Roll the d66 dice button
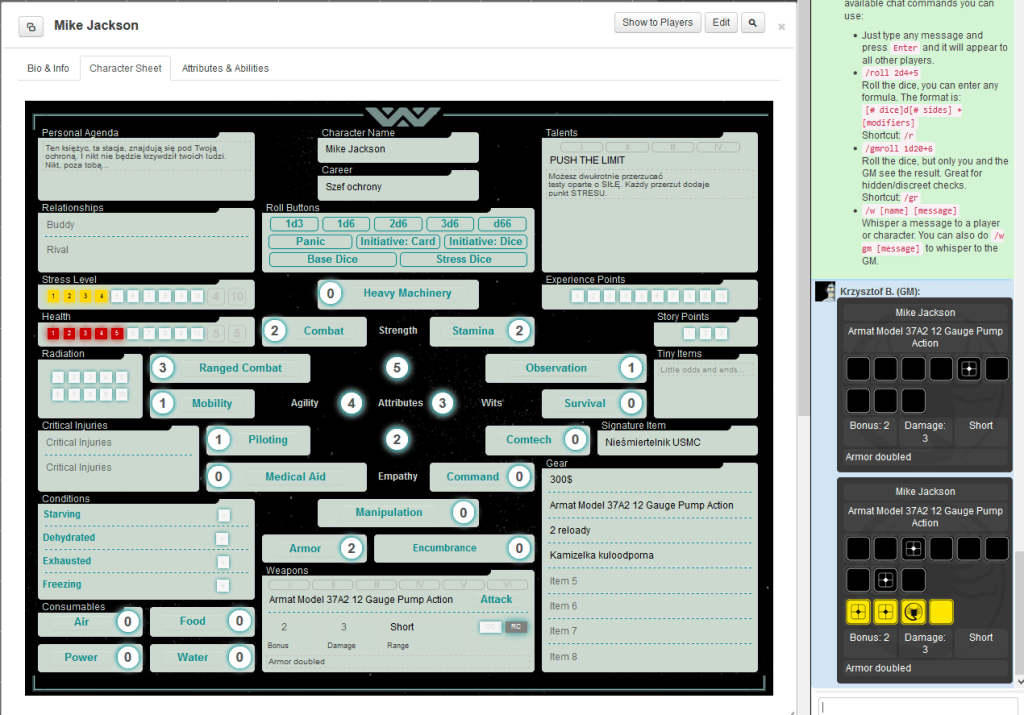Image resolution: width=1024 pixels, height=715 pixels. pyautogui.click(x=502, y=224)
